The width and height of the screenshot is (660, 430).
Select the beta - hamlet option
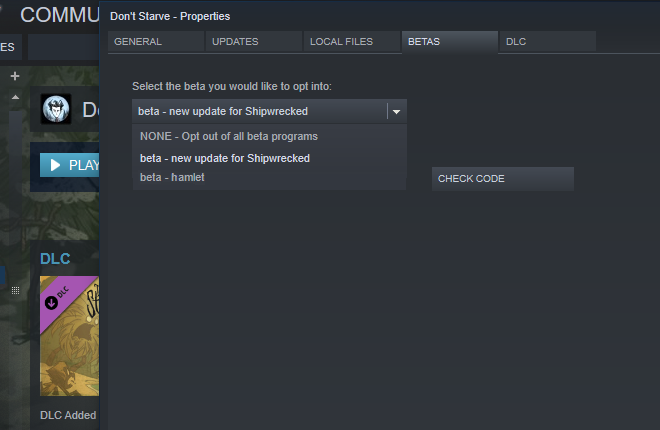click(x=172, y=177)
